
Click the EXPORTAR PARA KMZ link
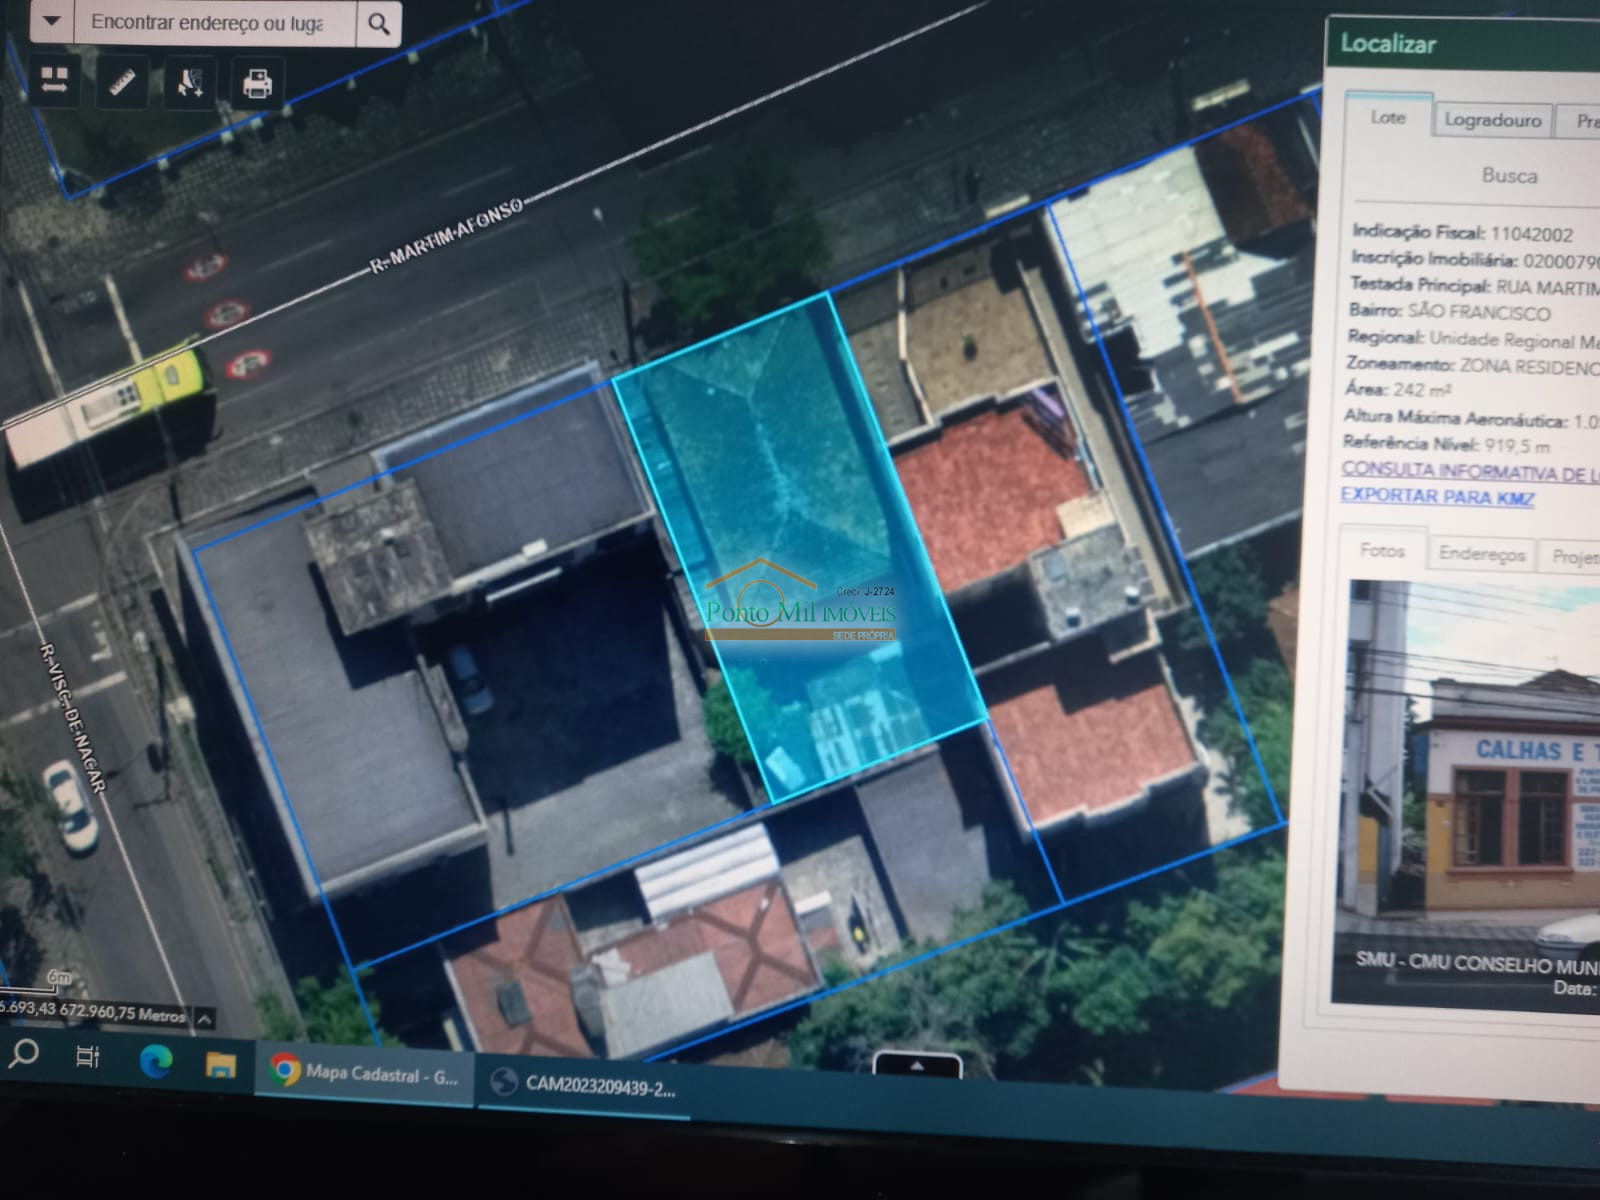pos(1437,497)
